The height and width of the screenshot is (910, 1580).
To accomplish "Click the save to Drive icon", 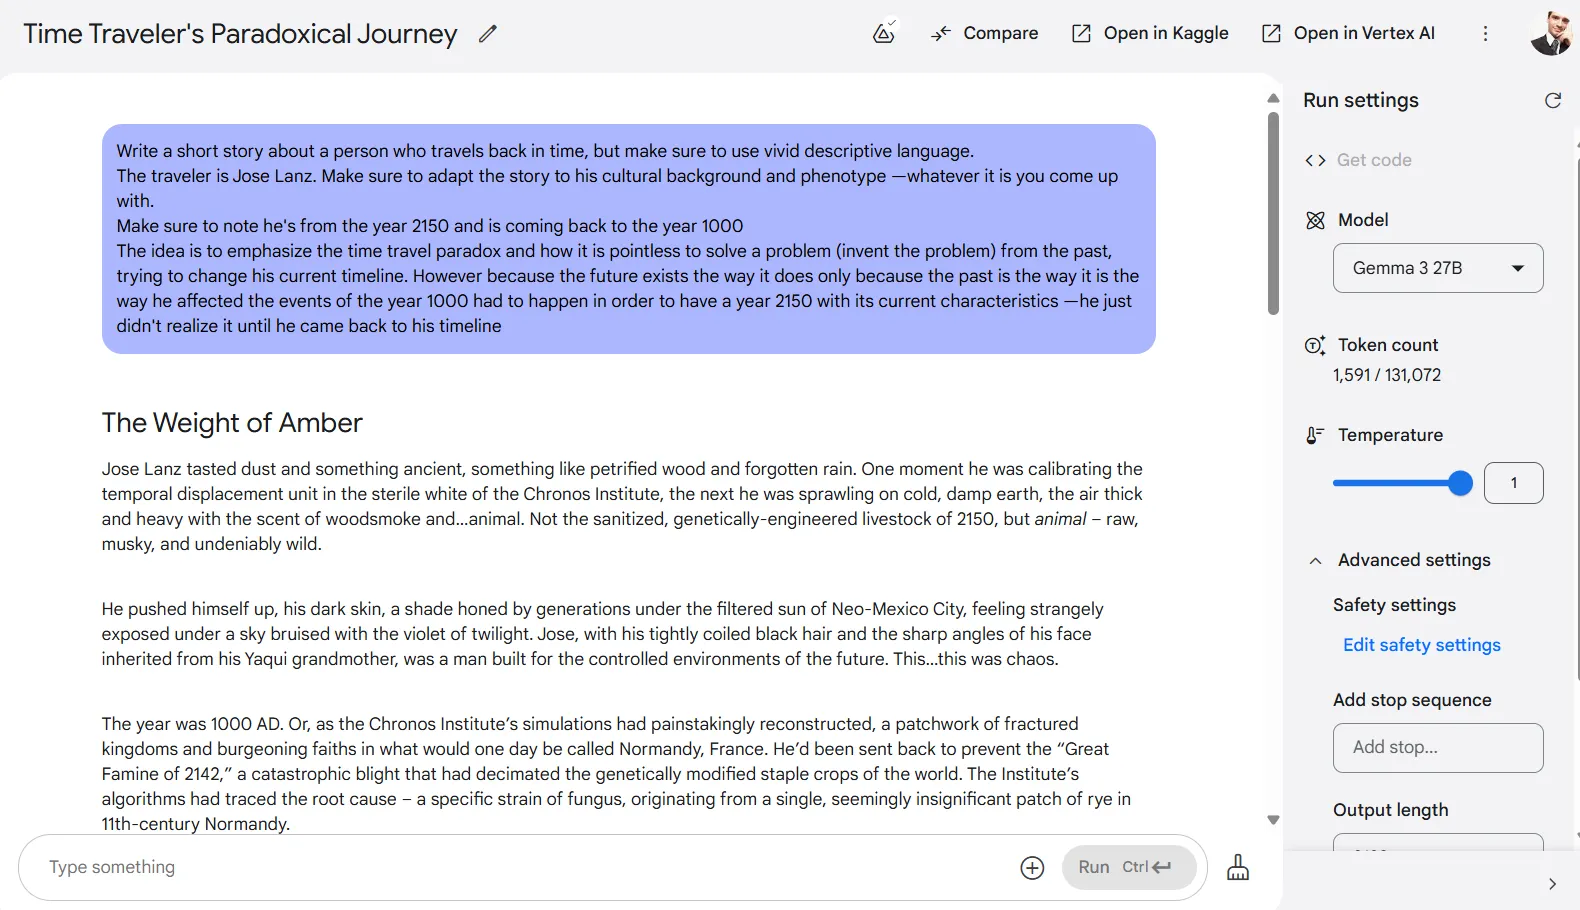I will (884, 34).
